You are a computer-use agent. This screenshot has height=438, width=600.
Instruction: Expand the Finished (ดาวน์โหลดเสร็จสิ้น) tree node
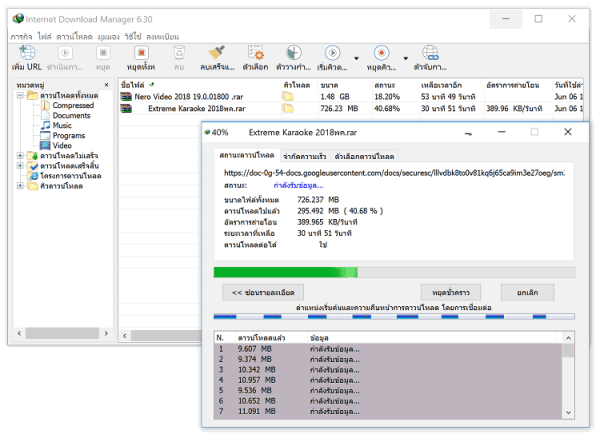20,166
